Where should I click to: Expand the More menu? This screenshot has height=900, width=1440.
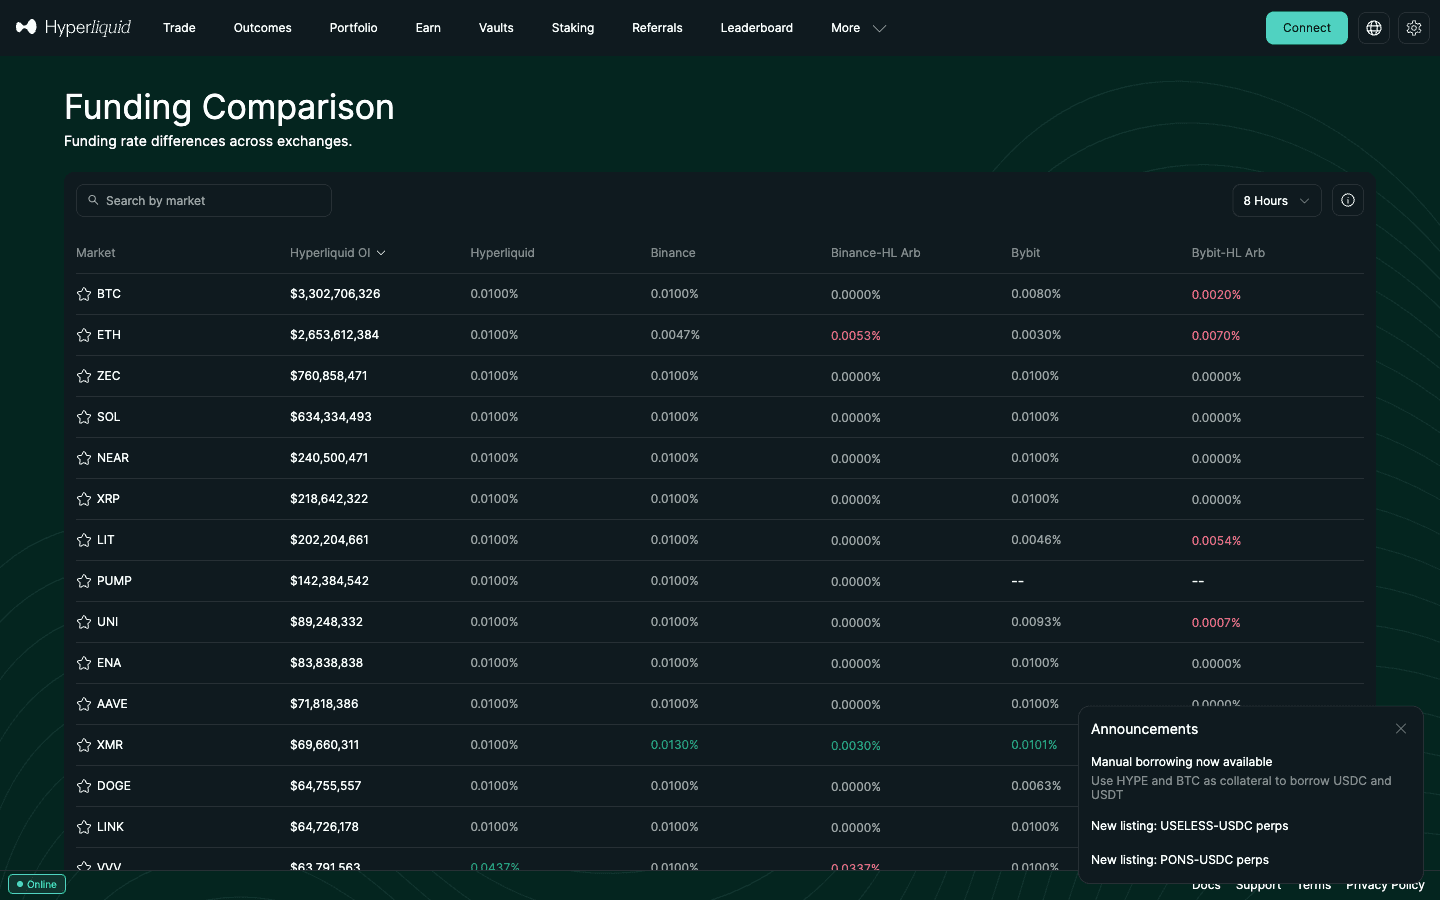click(858, 28)
